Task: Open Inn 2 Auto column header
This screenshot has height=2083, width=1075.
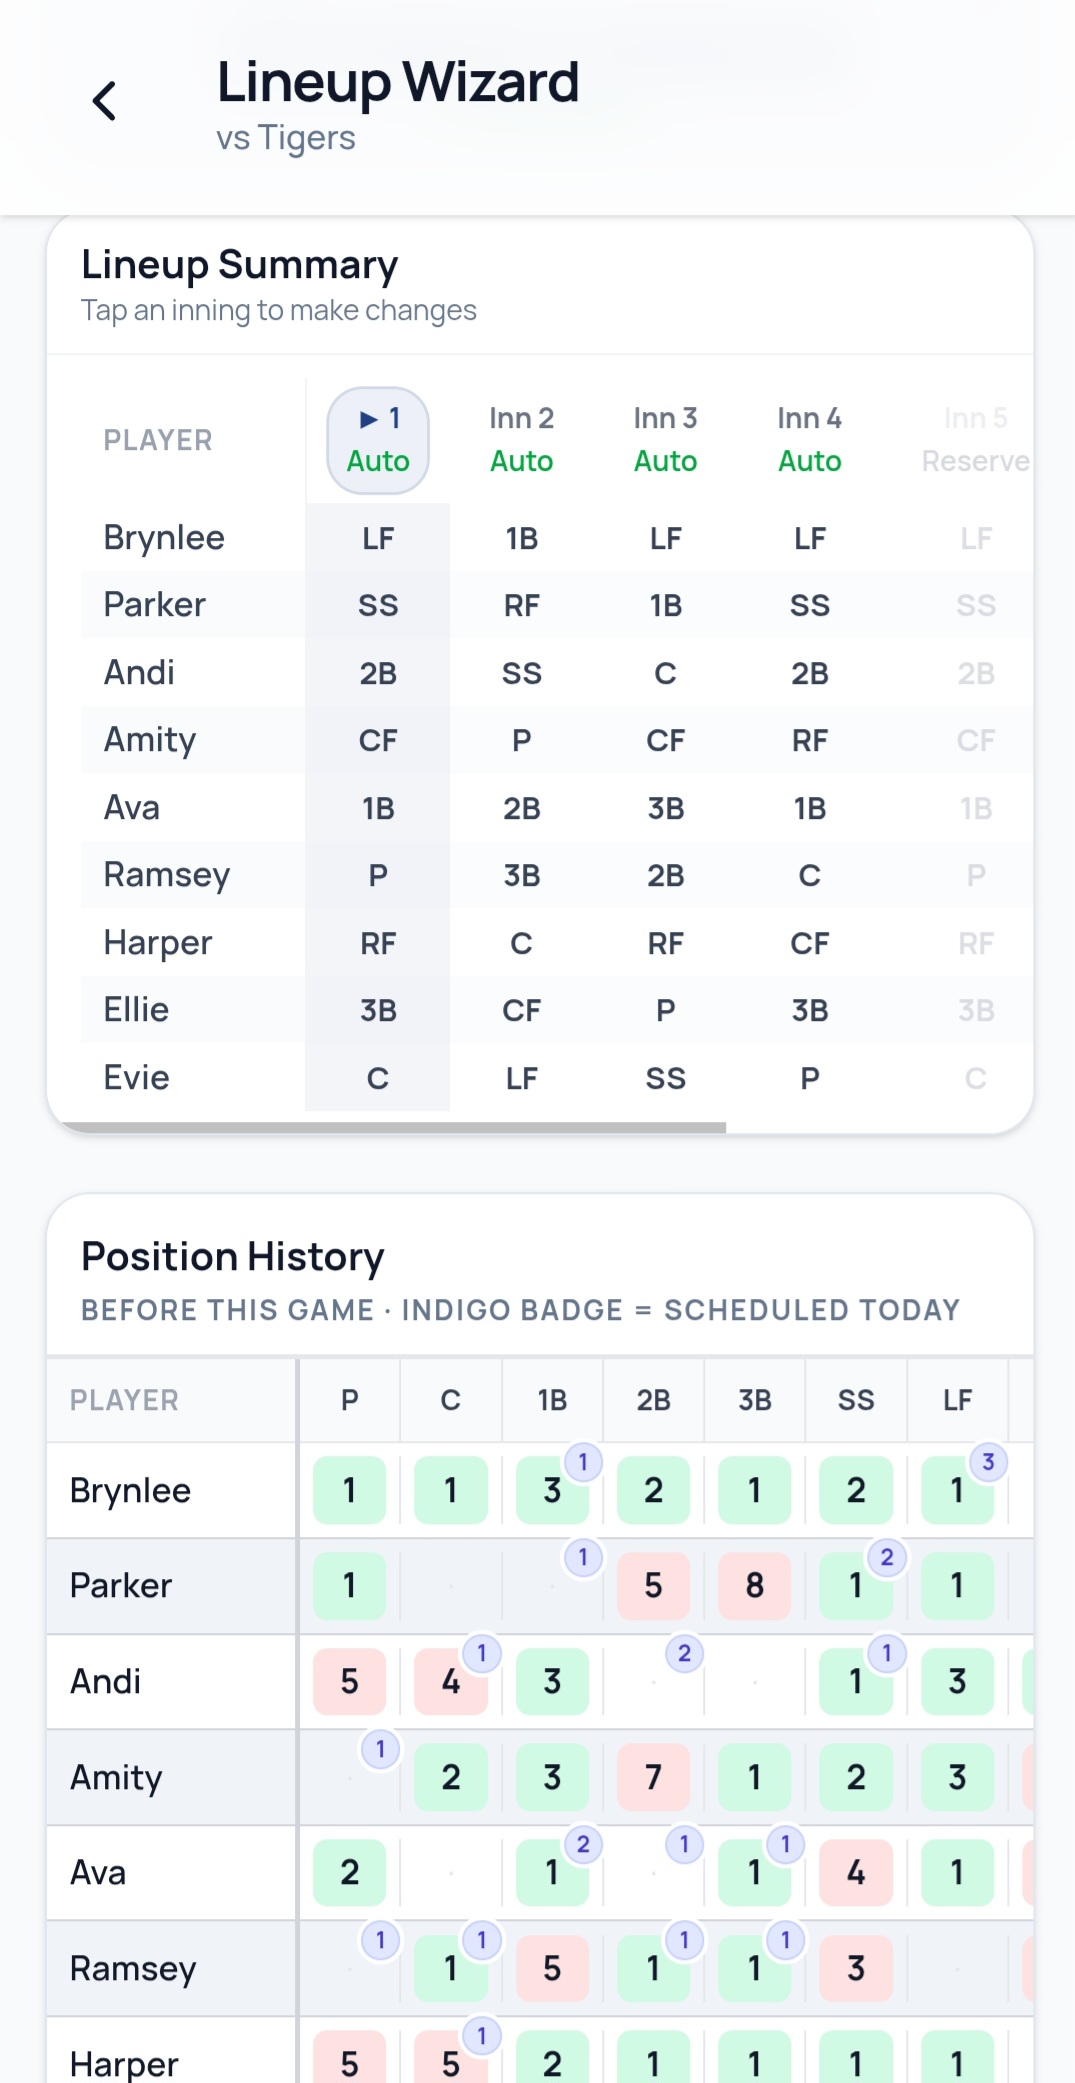Action: point(521,440)
